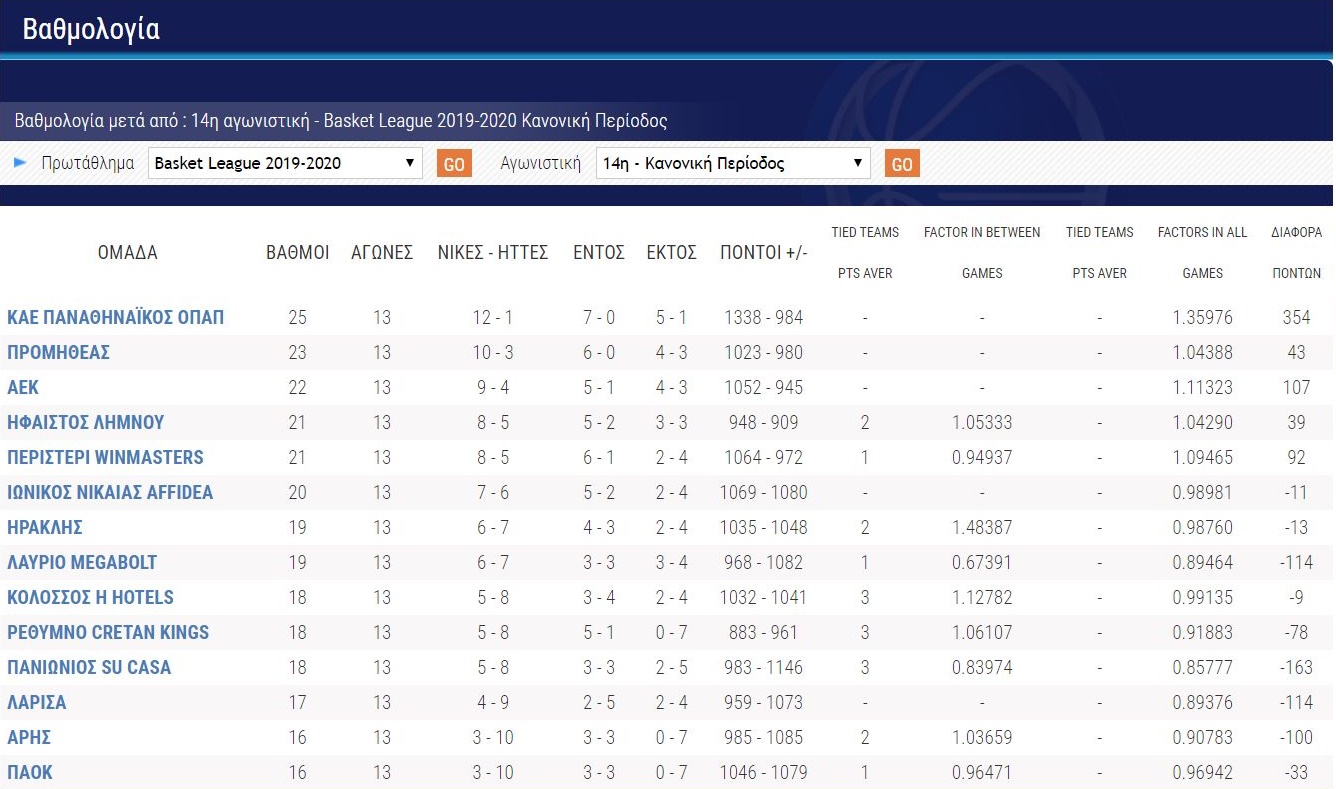
Task: Select the ΑΕΚ team link
Action: [23, 388]
